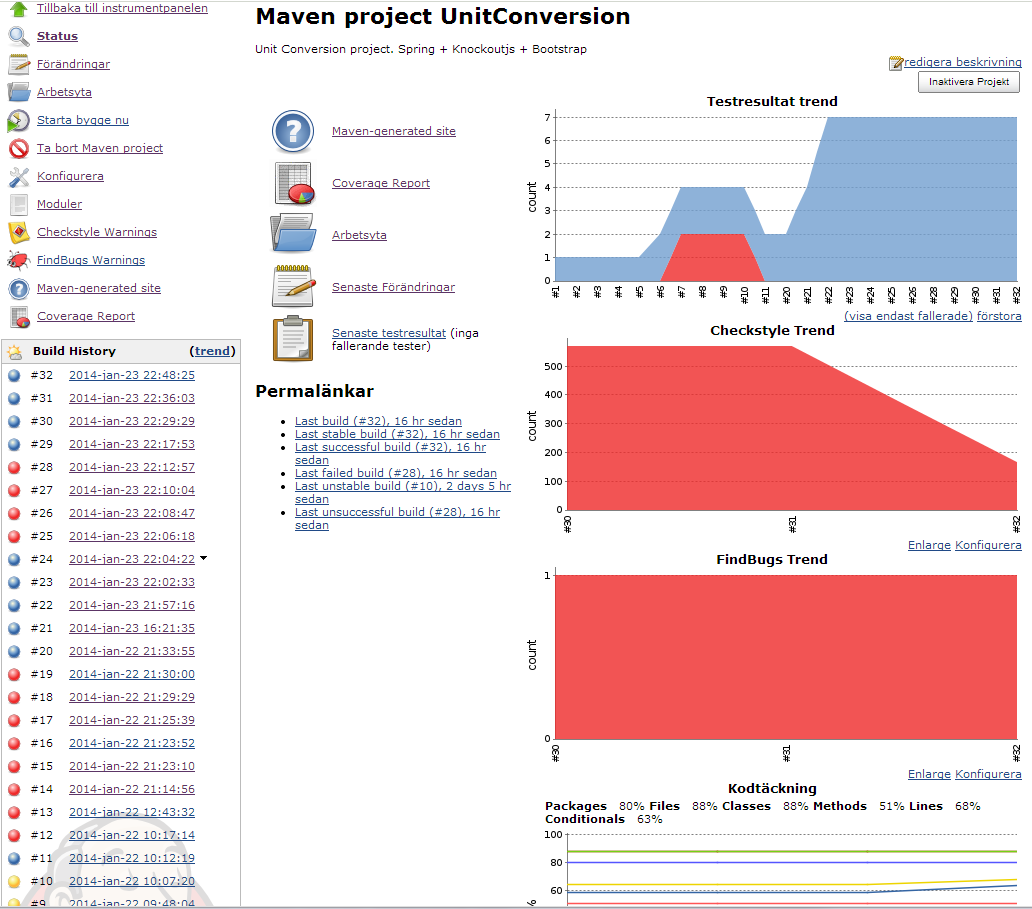Click the sidebar Maven-generated site help icon
1032x909 pixels.
(x=18, y=288)
